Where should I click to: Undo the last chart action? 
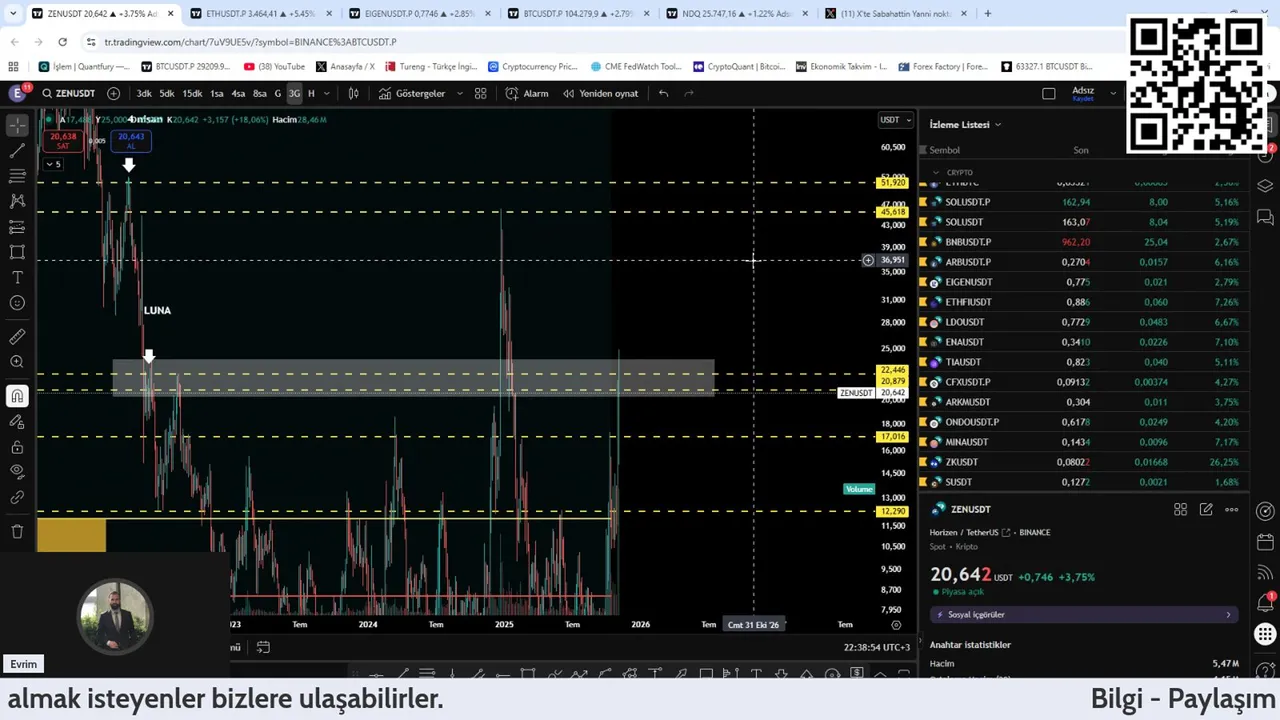(663, 93)
